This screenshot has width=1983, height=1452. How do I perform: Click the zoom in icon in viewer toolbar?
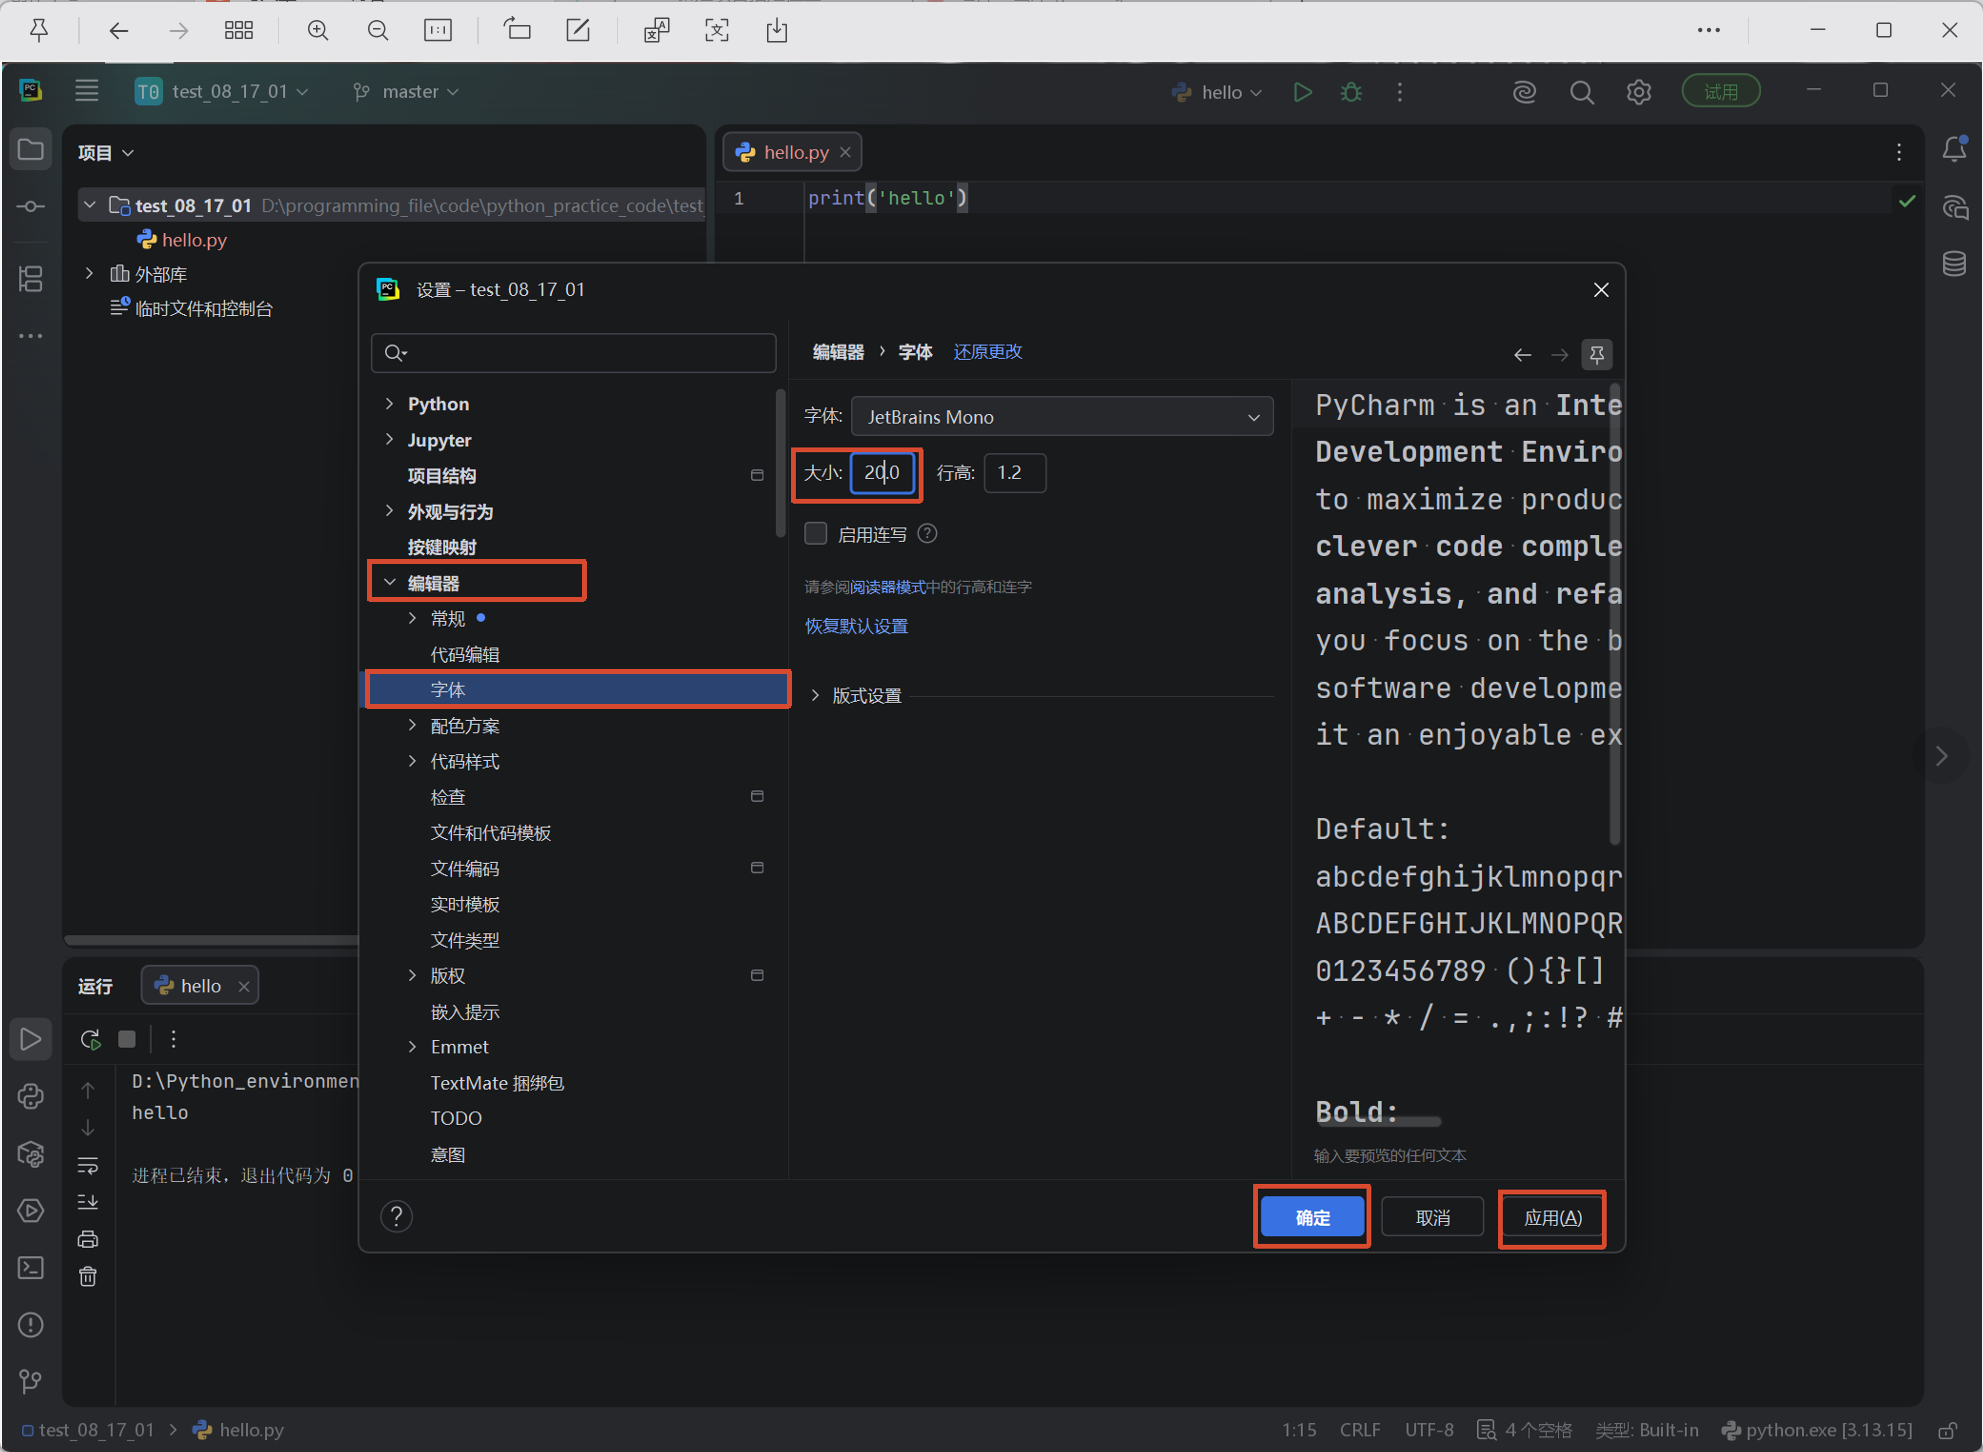[x=318, y=30]
